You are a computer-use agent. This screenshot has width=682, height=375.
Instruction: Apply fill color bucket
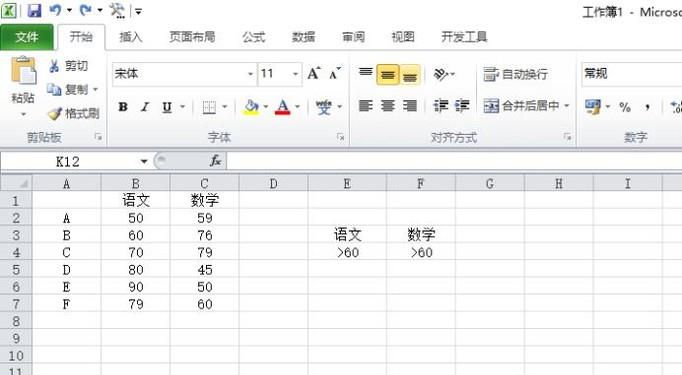point(251,107)
